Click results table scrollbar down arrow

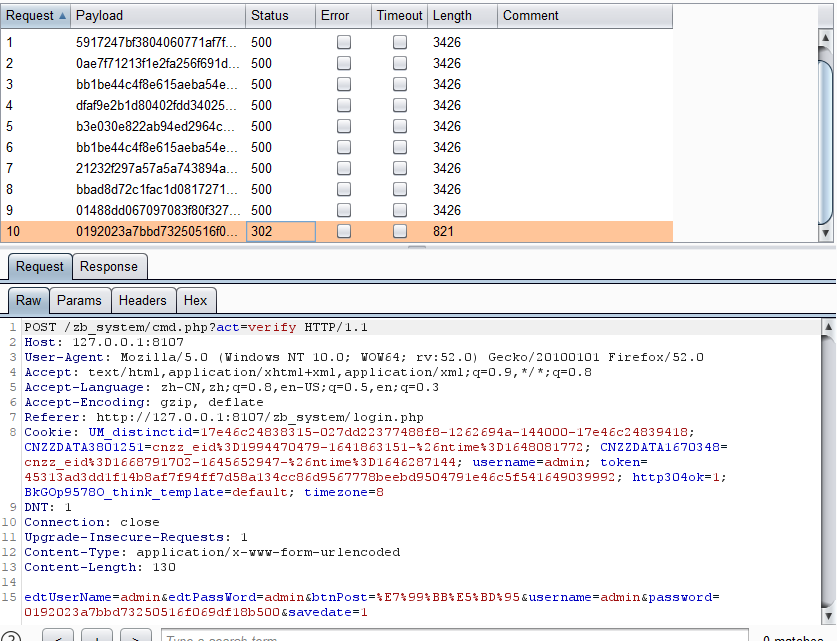pos(825,233)
